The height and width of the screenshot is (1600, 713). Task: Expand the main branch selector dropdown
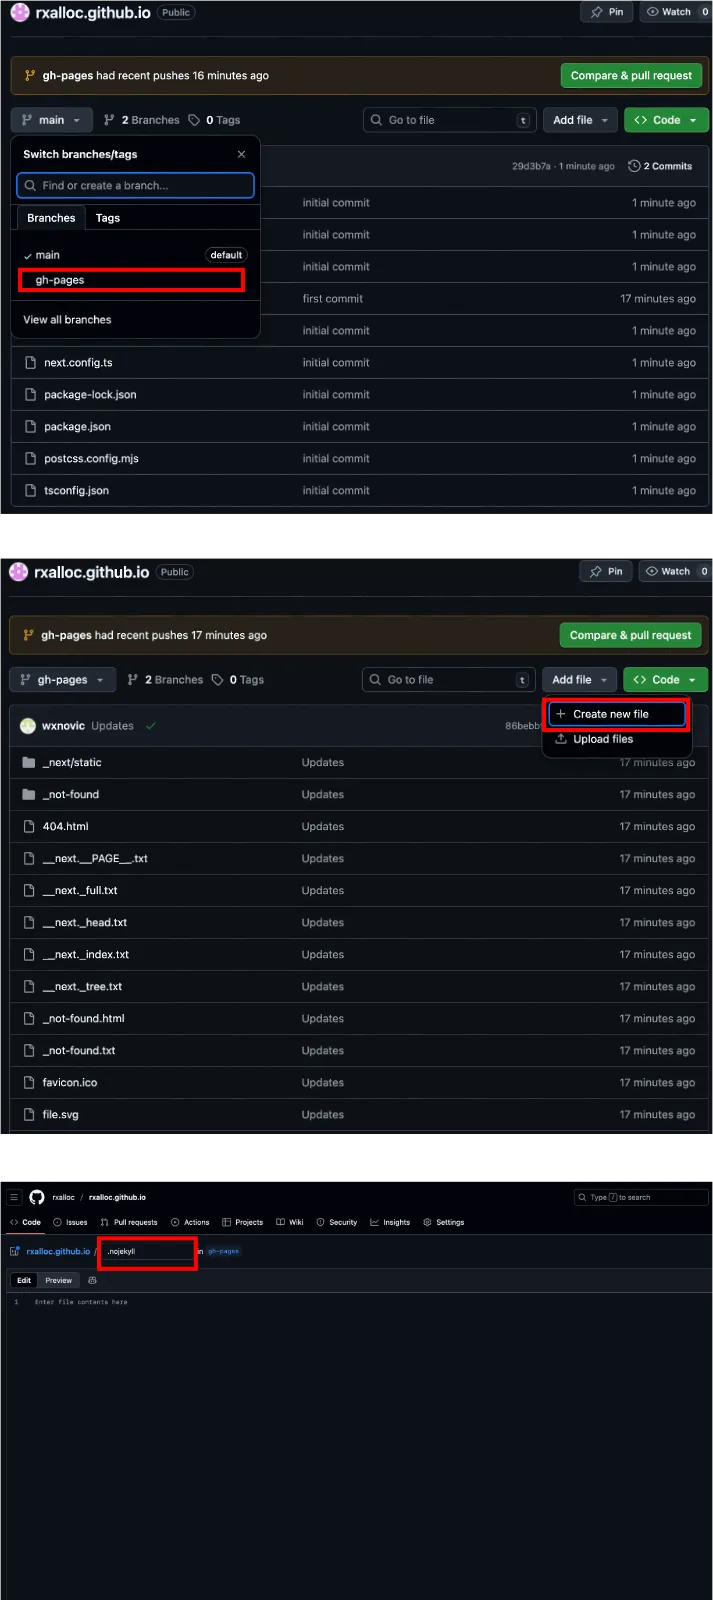(52, 120)
